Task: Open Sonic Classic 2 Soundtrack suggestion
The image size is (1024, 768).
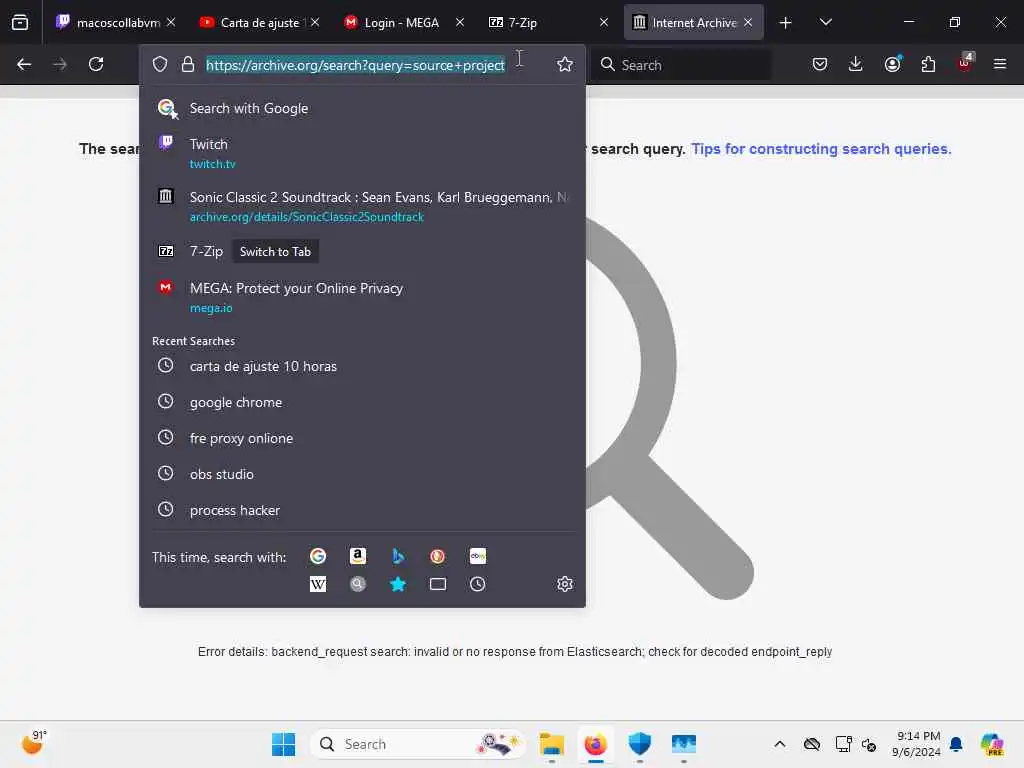Action: tap(362, 206)
